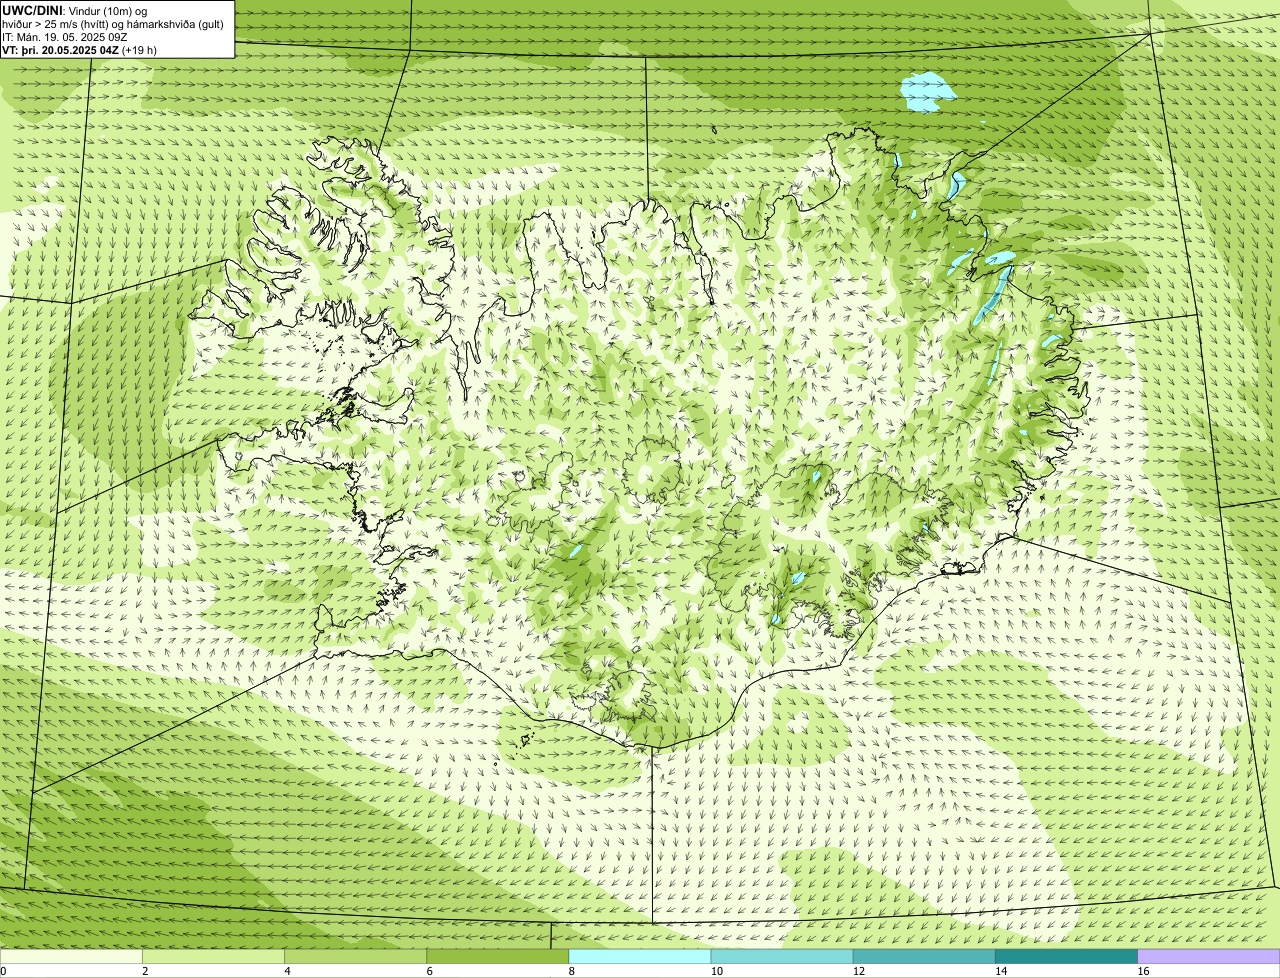Click the '6' label on the color scale
This screenshot has height=978, width=1280.
click(x=430, y=971)
